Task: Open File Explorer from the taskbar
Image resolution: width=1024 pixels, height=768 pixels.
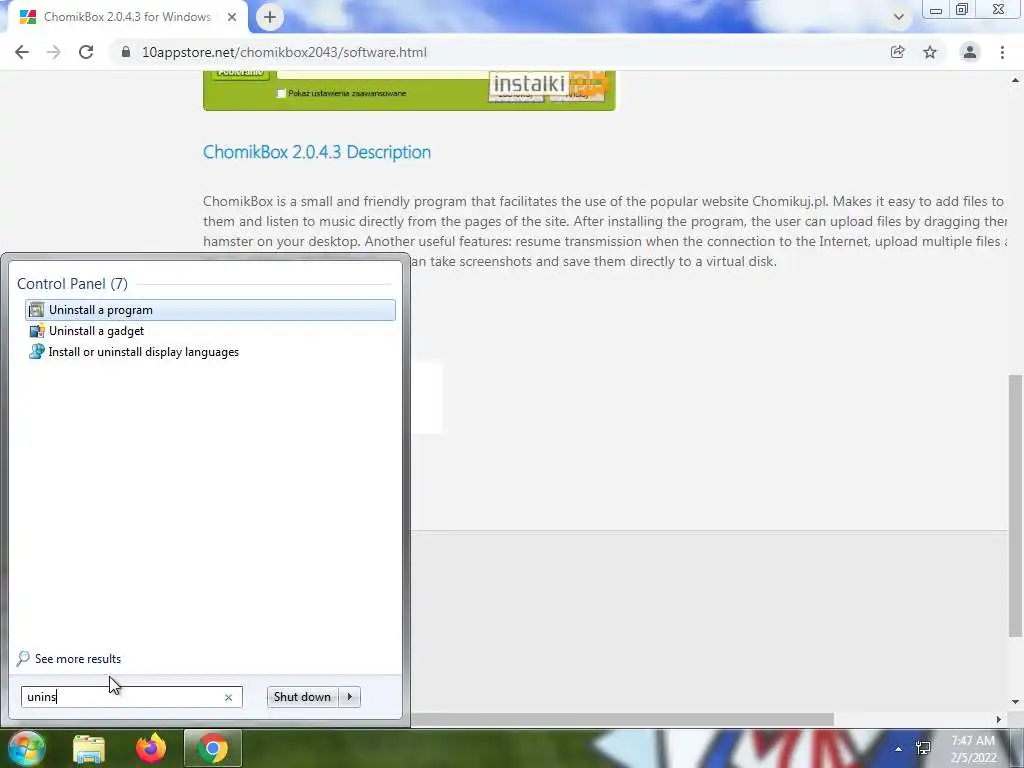Action: [89, 748]
